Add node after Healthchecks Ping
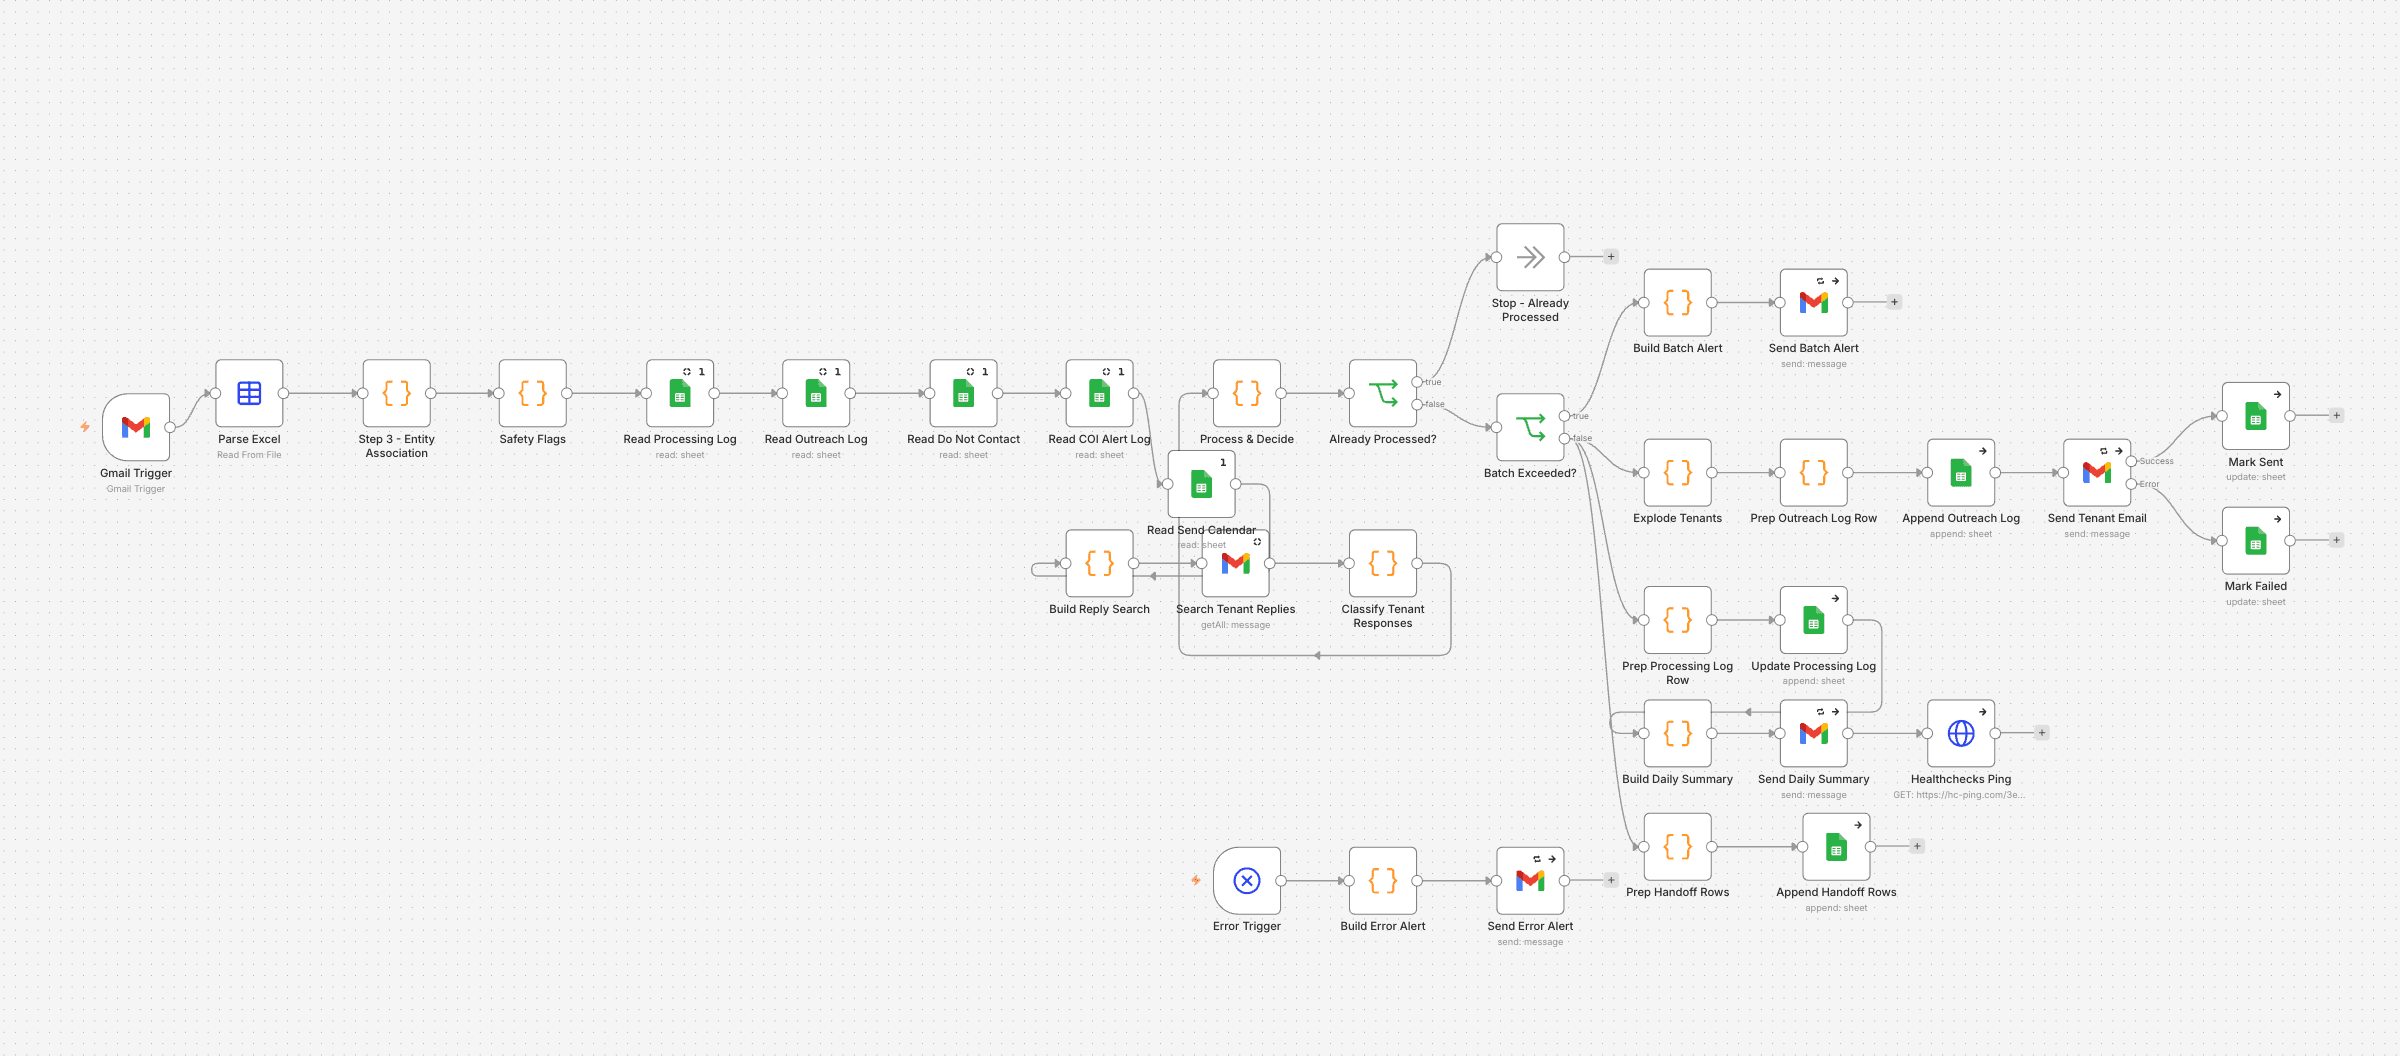The image size is (2400, 1056). [2042, 733]
